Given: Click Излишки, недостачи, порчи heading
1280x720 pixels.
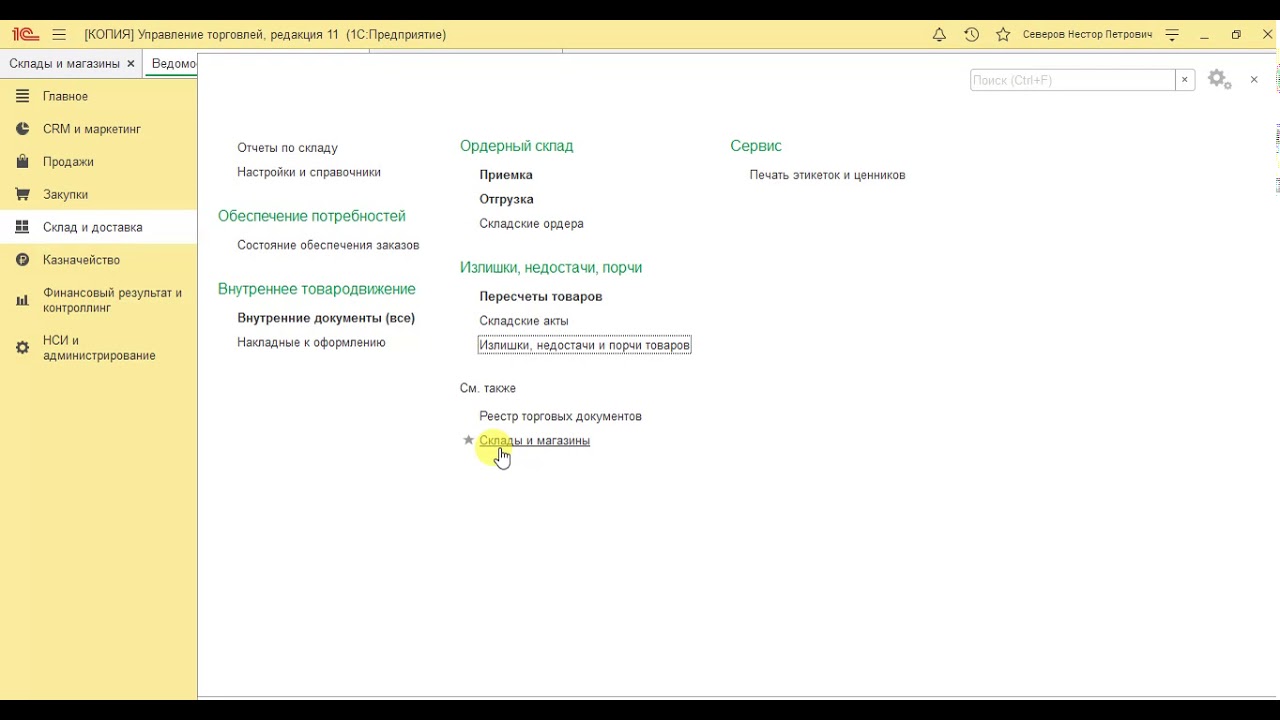Looking at the screenshot, I should 551,268.
